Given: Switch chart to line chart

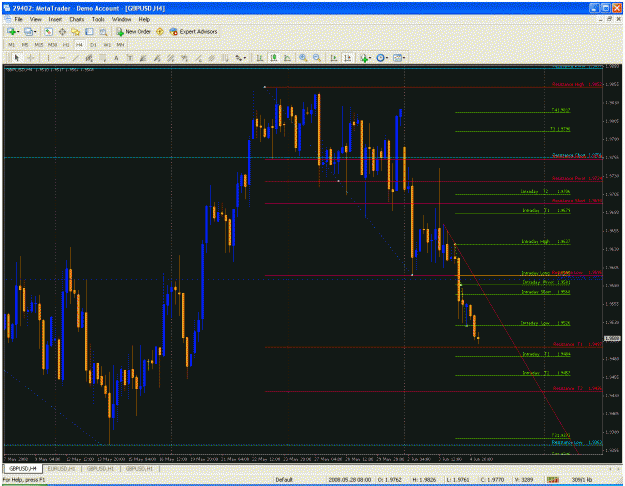Looking at the screenshot, I should pyautogui.click(x=287, y=58).
